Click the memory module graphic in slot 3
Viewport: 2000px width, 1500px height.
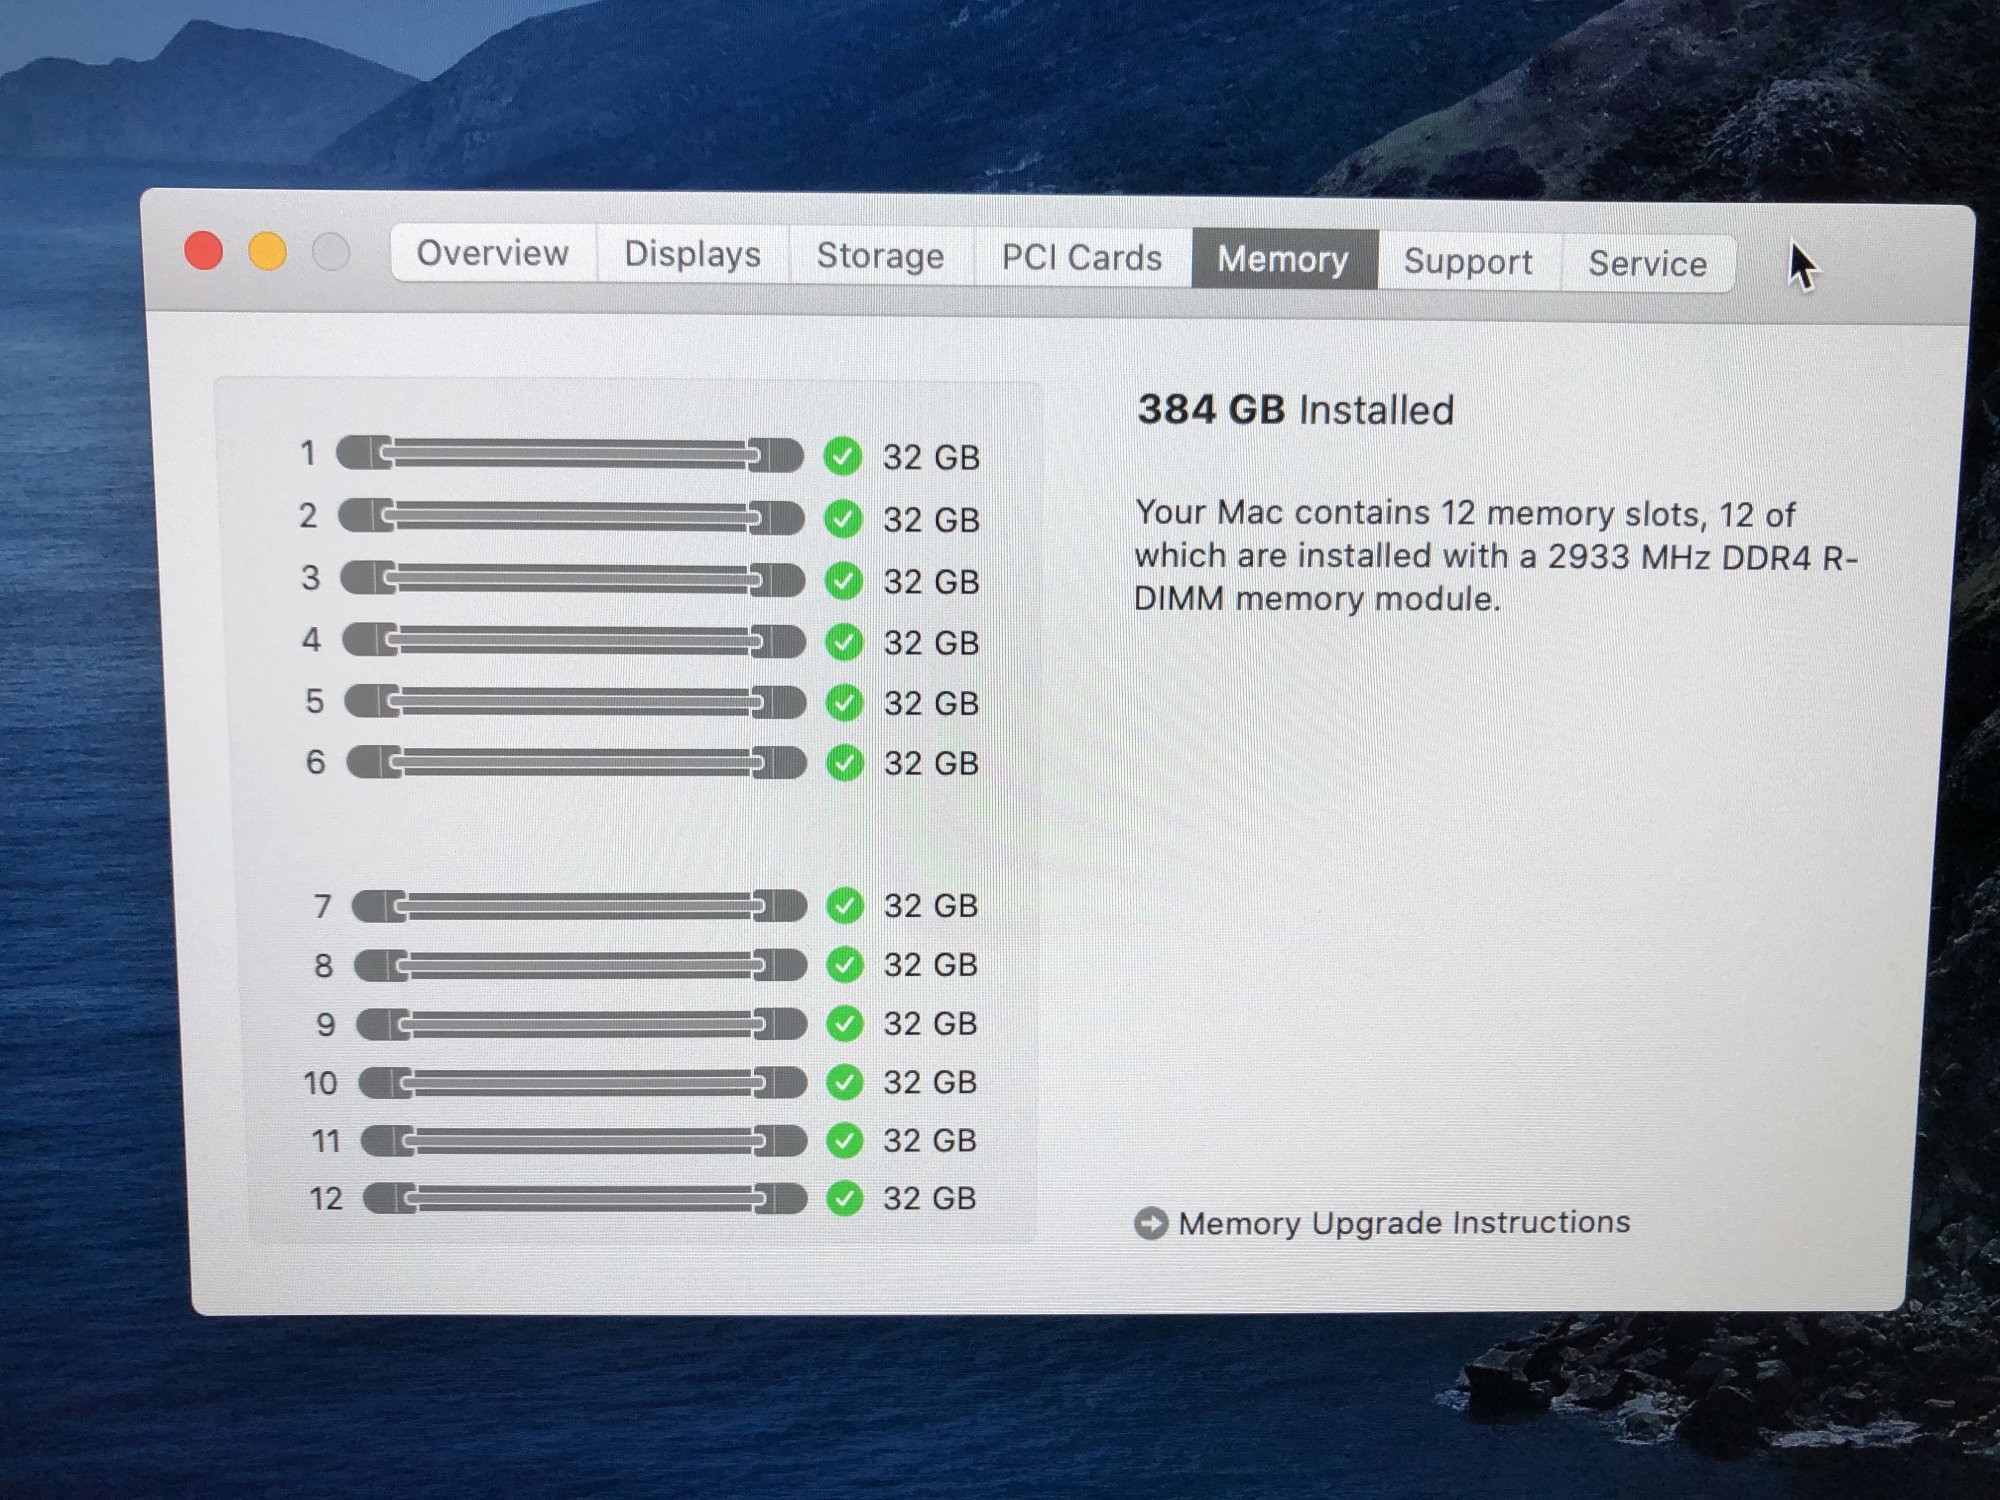pyautogui.click(x=572, y=579)
